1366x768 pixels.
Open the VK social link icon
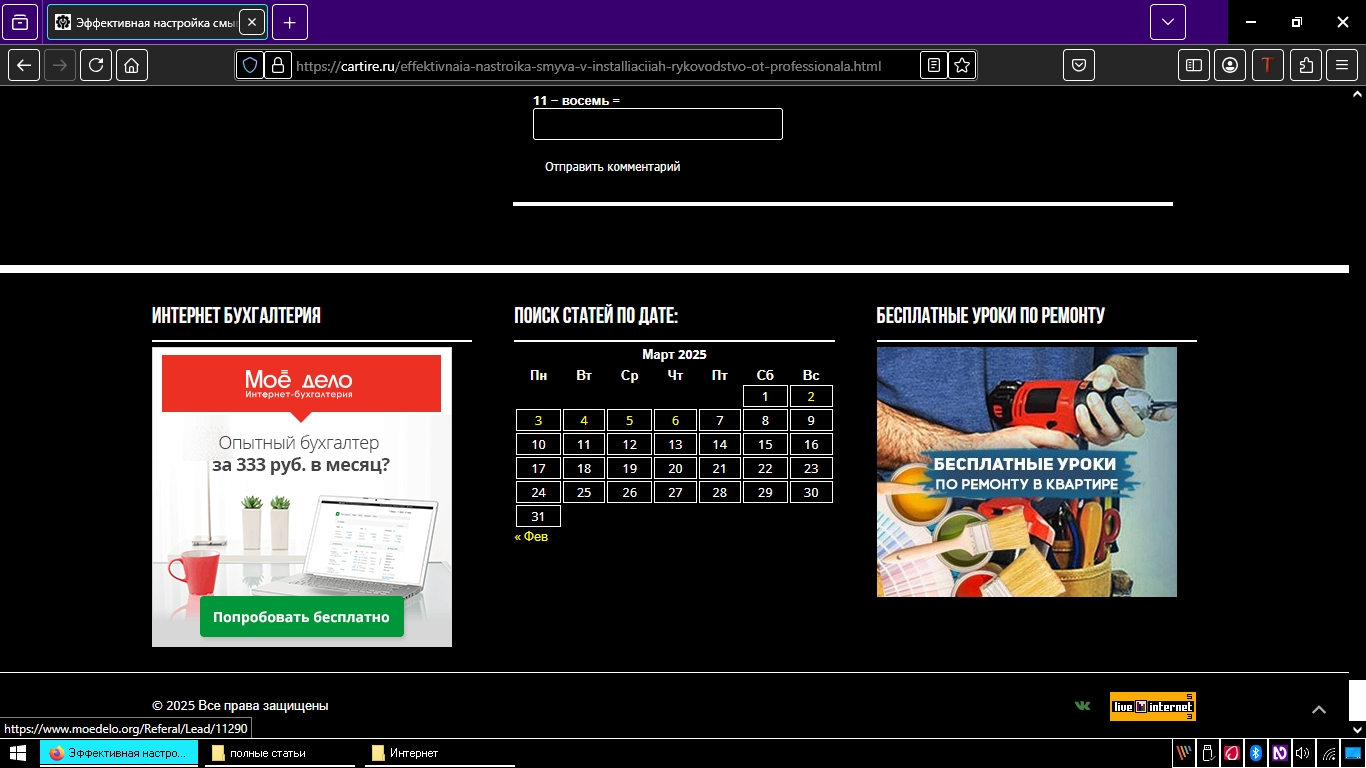click(1082, 706)
